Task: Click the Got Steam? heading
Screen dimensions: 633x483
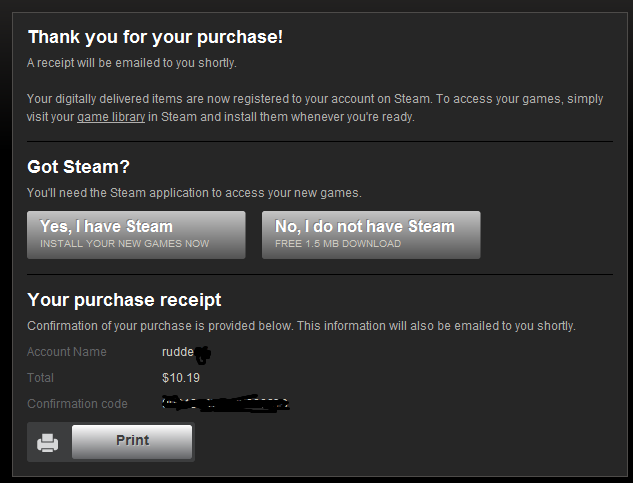Action: (78, 167)
